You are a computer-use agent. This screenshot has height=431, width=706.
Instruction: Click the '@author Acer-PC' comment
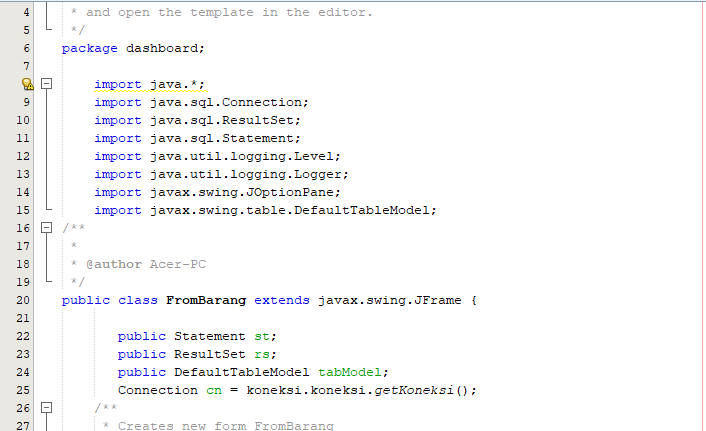pos(146,264)
